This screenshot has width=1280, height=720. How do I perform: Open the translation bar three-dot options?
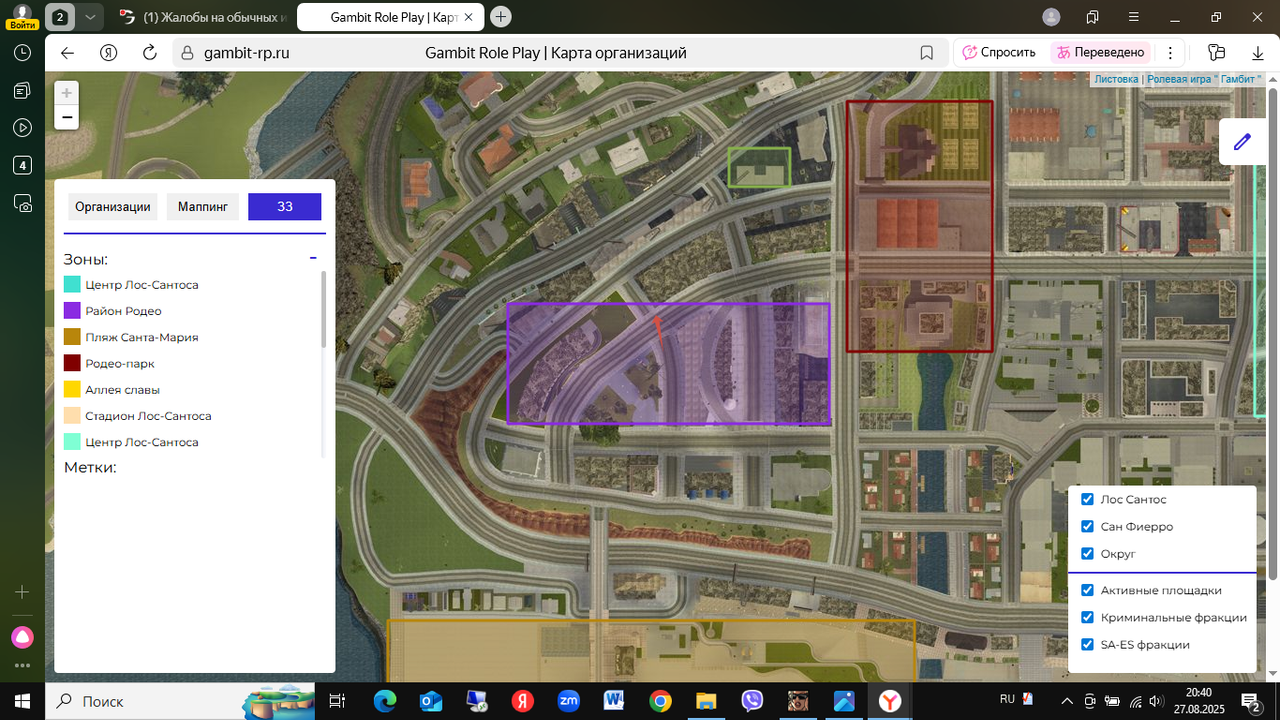tap(1170, 53)
